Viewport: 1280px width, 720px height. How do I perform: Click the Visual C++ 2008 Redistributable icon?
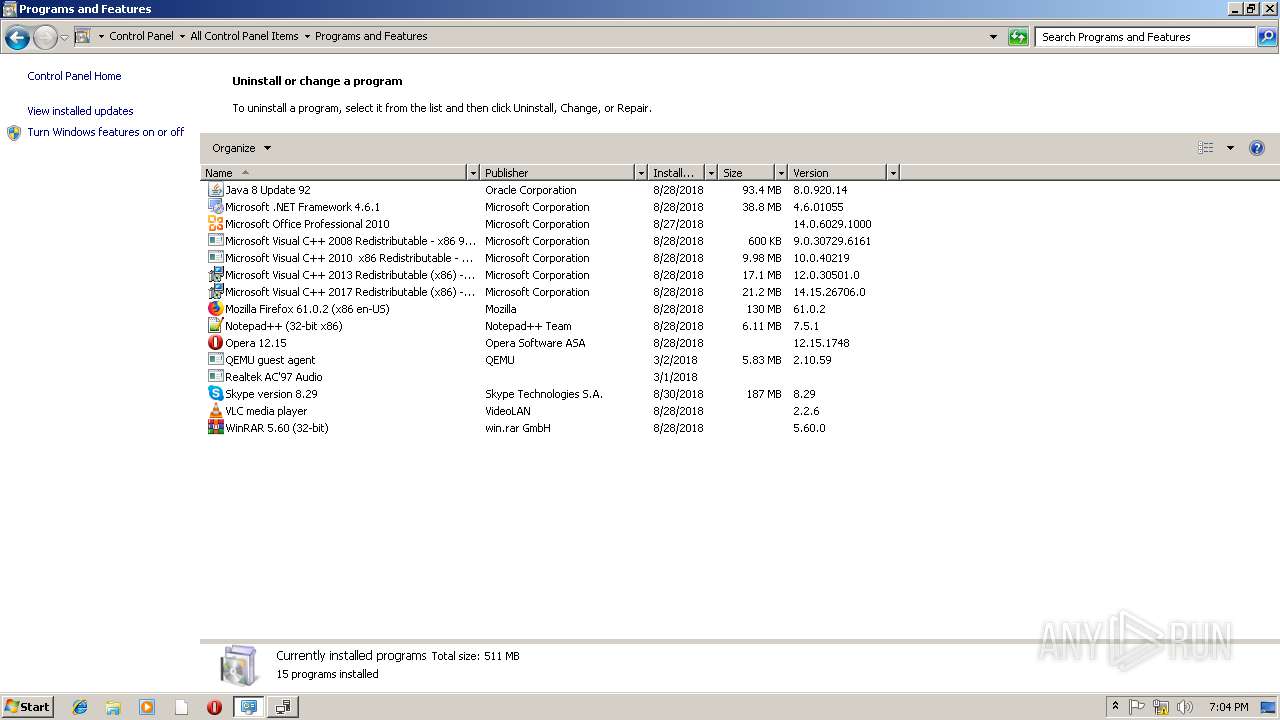point(215,241)
